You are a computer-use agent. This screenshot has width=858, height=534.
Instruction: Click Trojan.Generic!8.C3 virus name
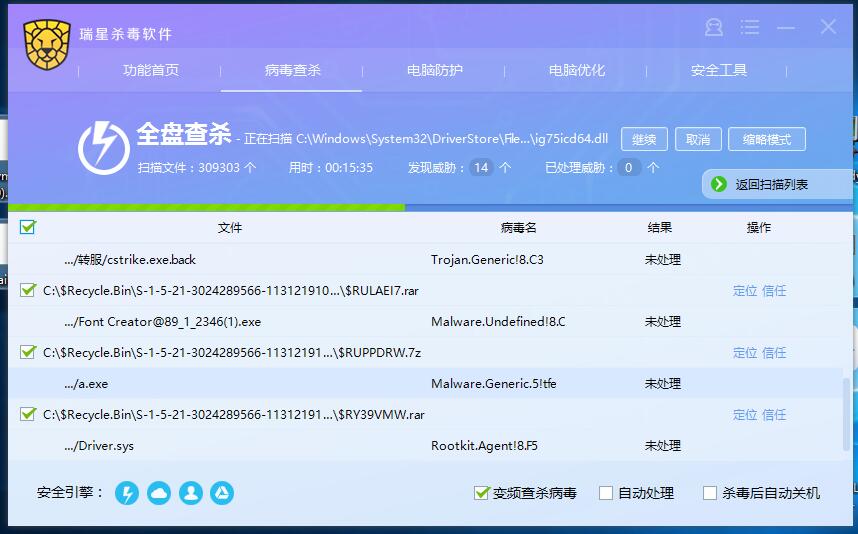tap(487, 260)
